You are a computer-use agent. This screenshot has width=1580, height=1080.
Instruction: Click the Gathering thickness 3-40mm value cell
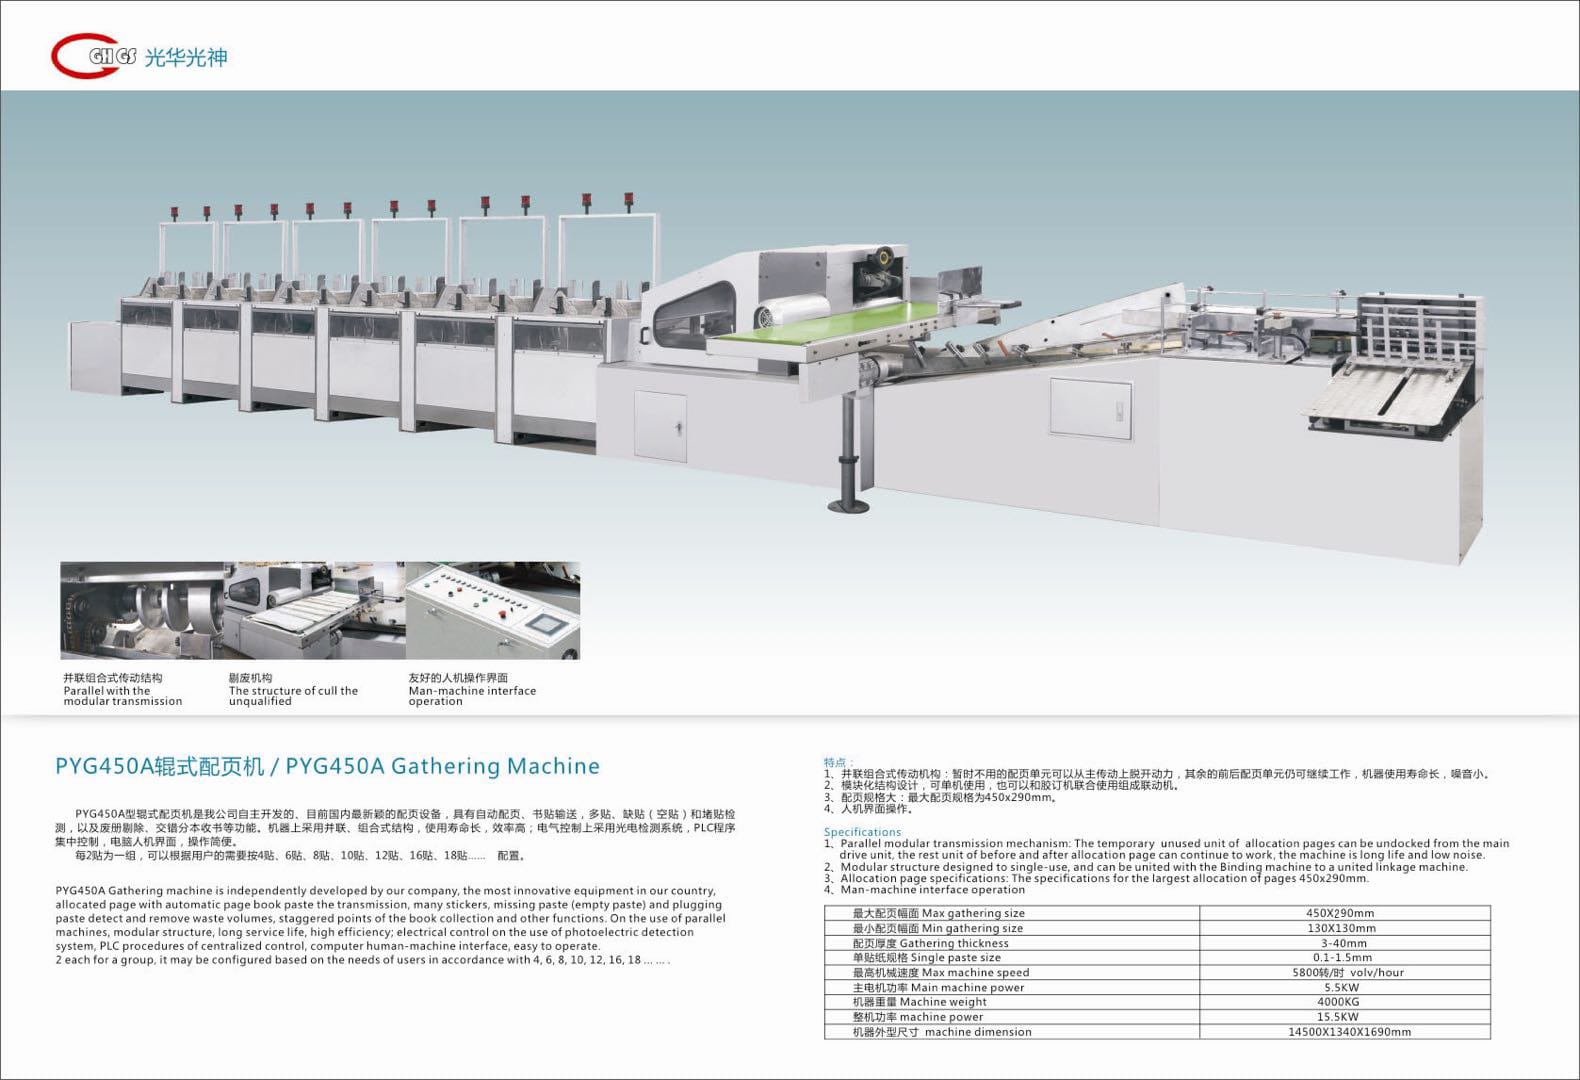point(1343,943)
